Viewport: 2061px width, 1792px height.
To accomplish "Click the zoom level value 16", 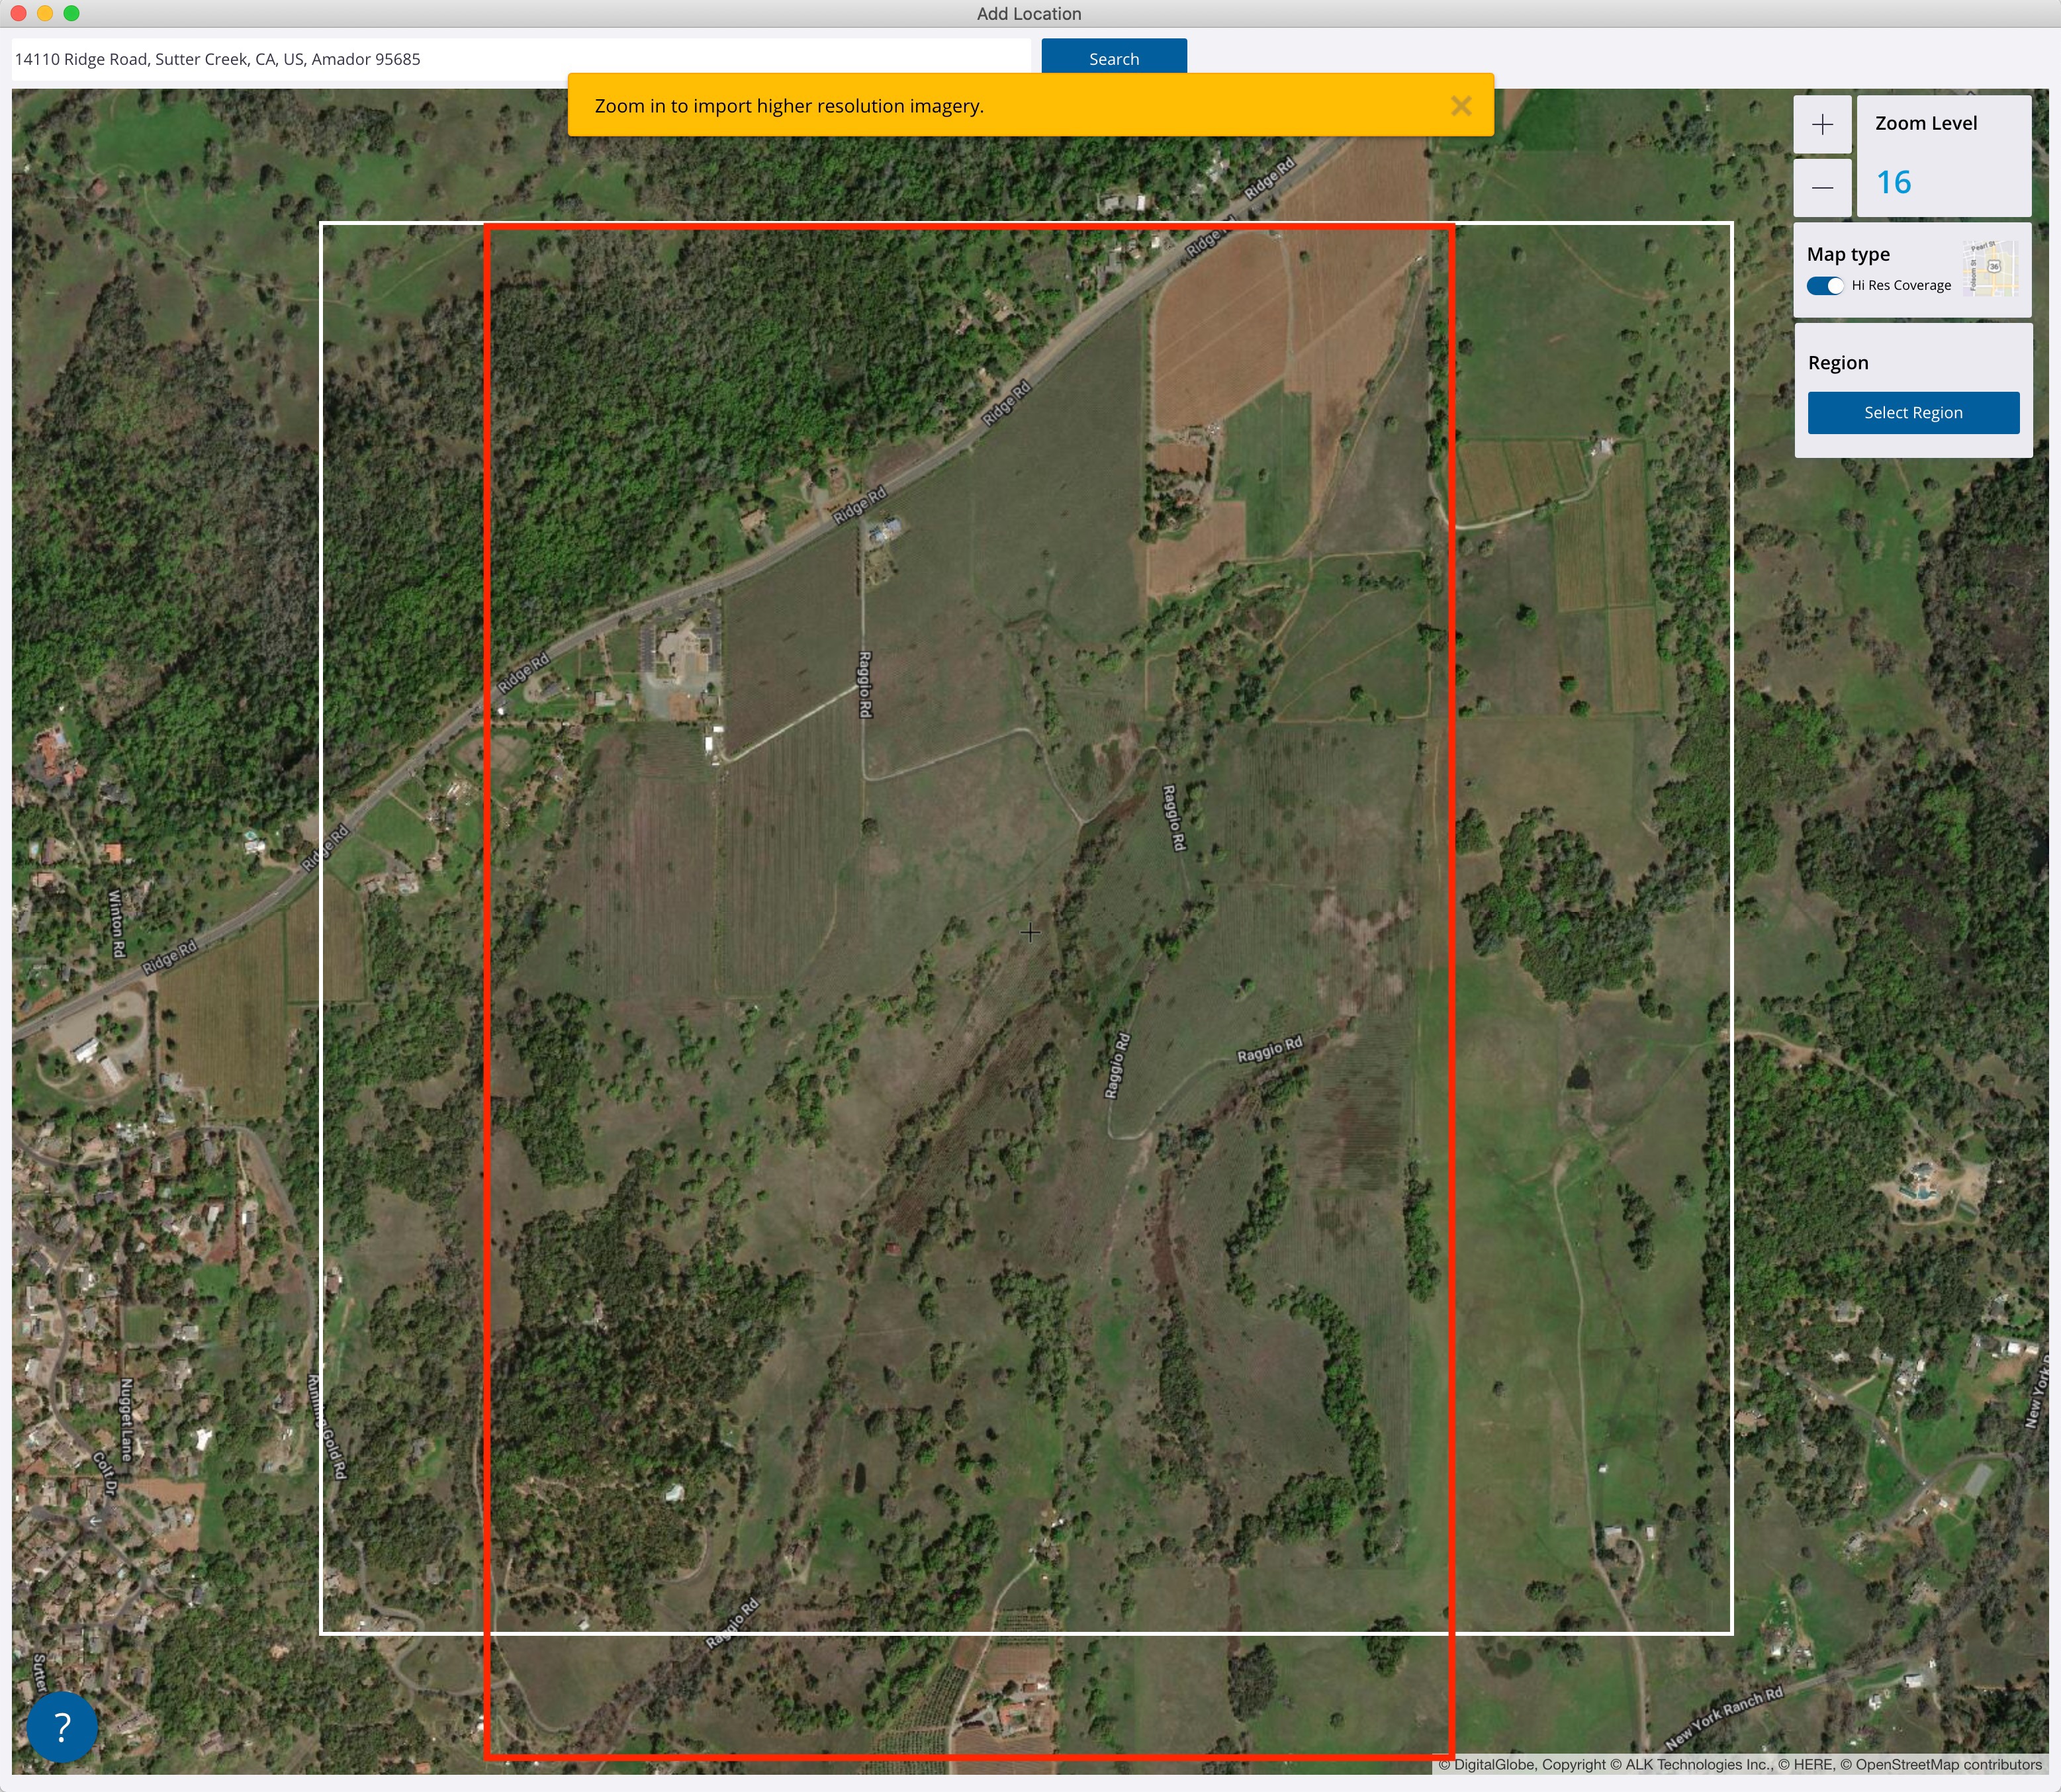I will click(x=1893, y=182).
